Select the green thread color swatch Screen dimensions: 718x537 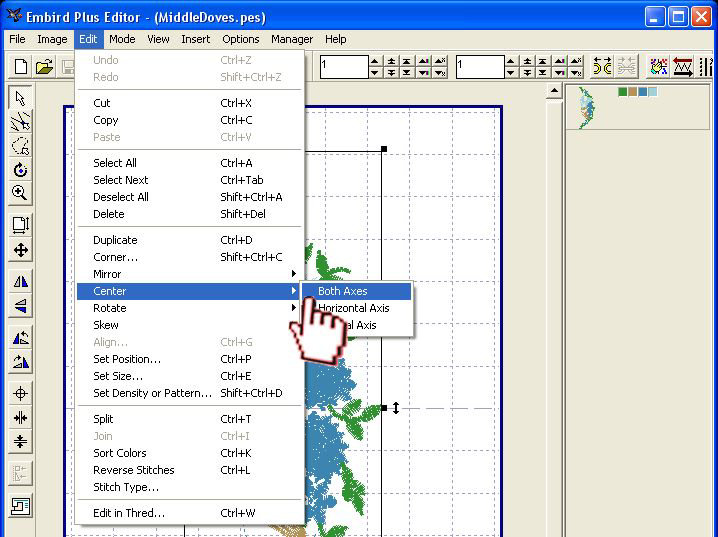click(622, 92)
